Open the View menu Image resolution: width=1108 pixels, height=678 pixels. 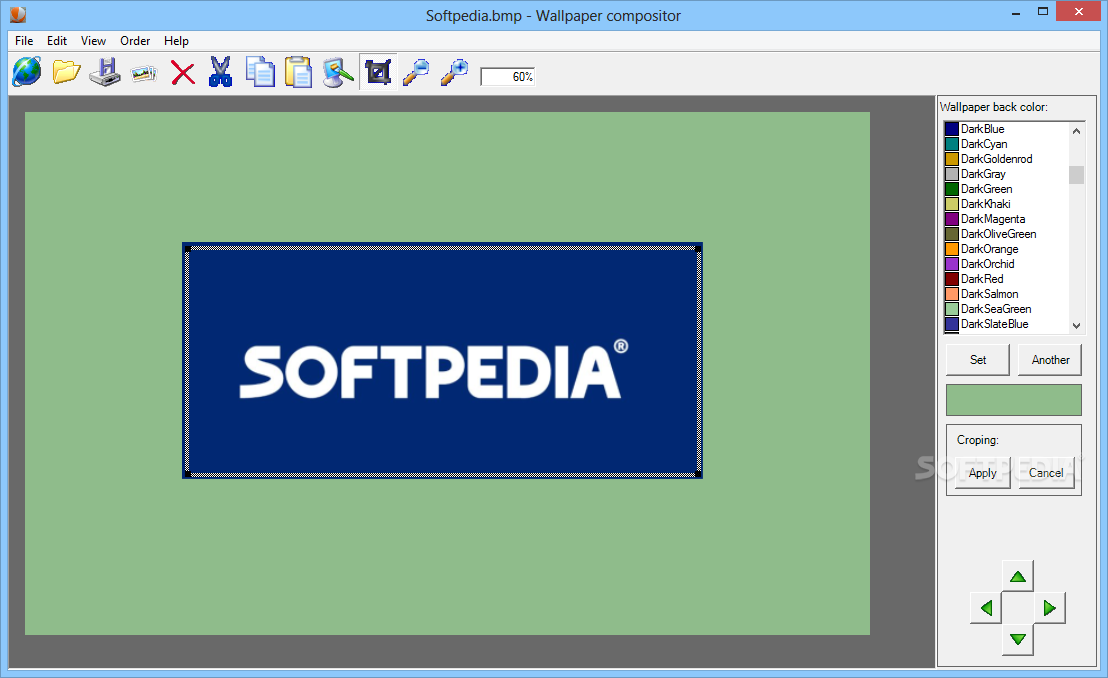point(93,41)
